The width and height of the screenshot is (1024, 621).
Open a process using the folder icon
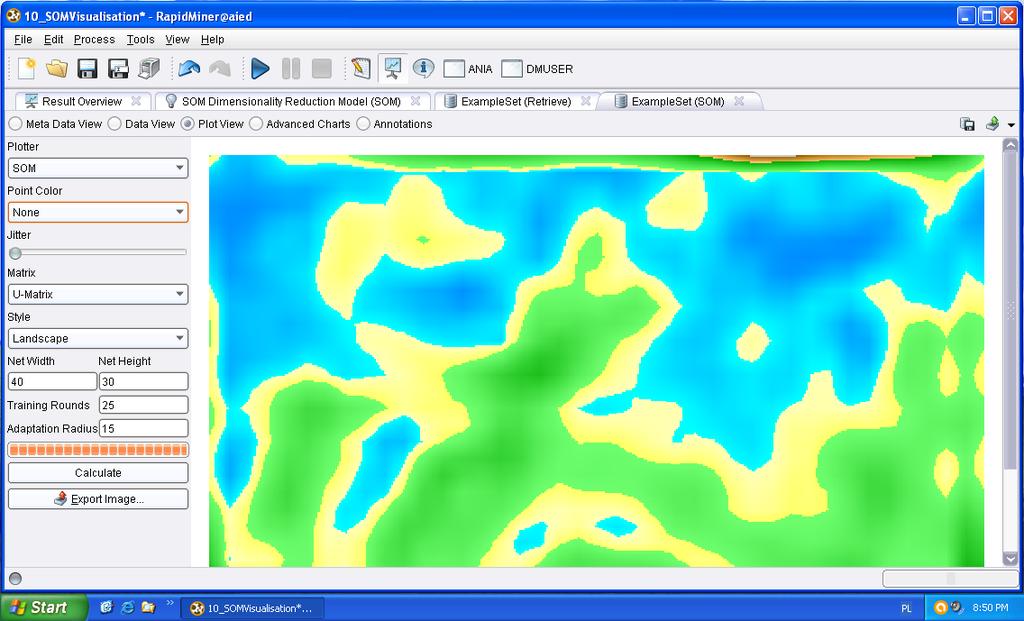click(x=57, y=68)
